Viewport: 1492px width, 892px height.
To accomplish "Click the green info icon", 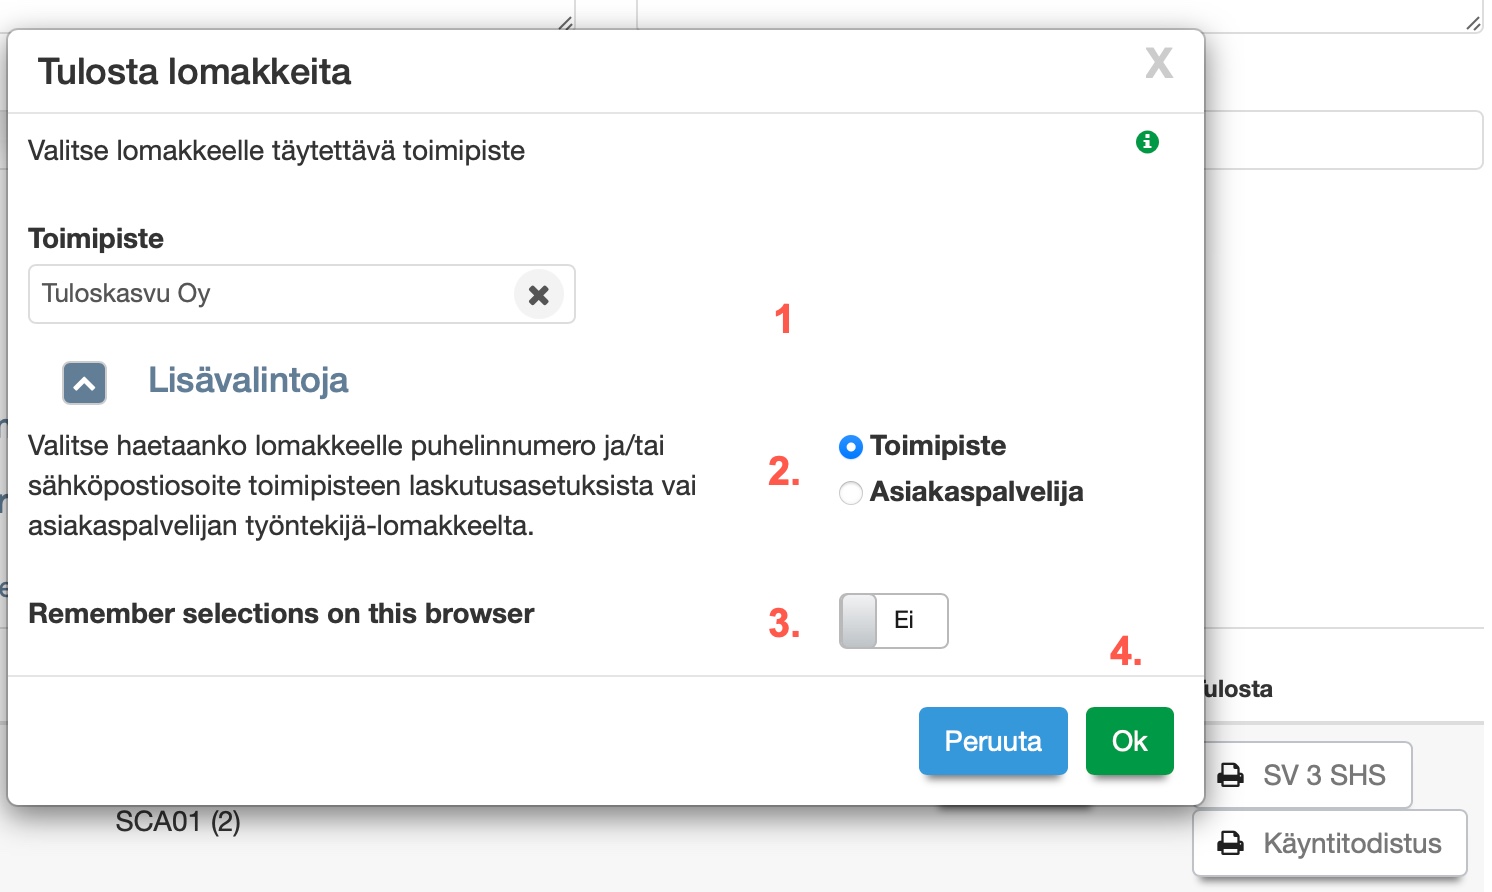I will (1147, 142).
